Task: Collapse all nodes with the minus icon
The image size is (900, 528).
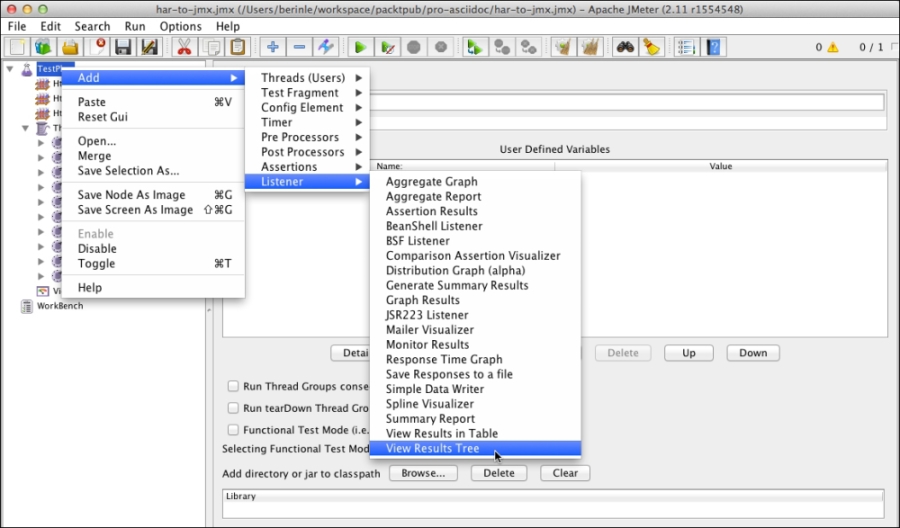Action: [299, 47]
